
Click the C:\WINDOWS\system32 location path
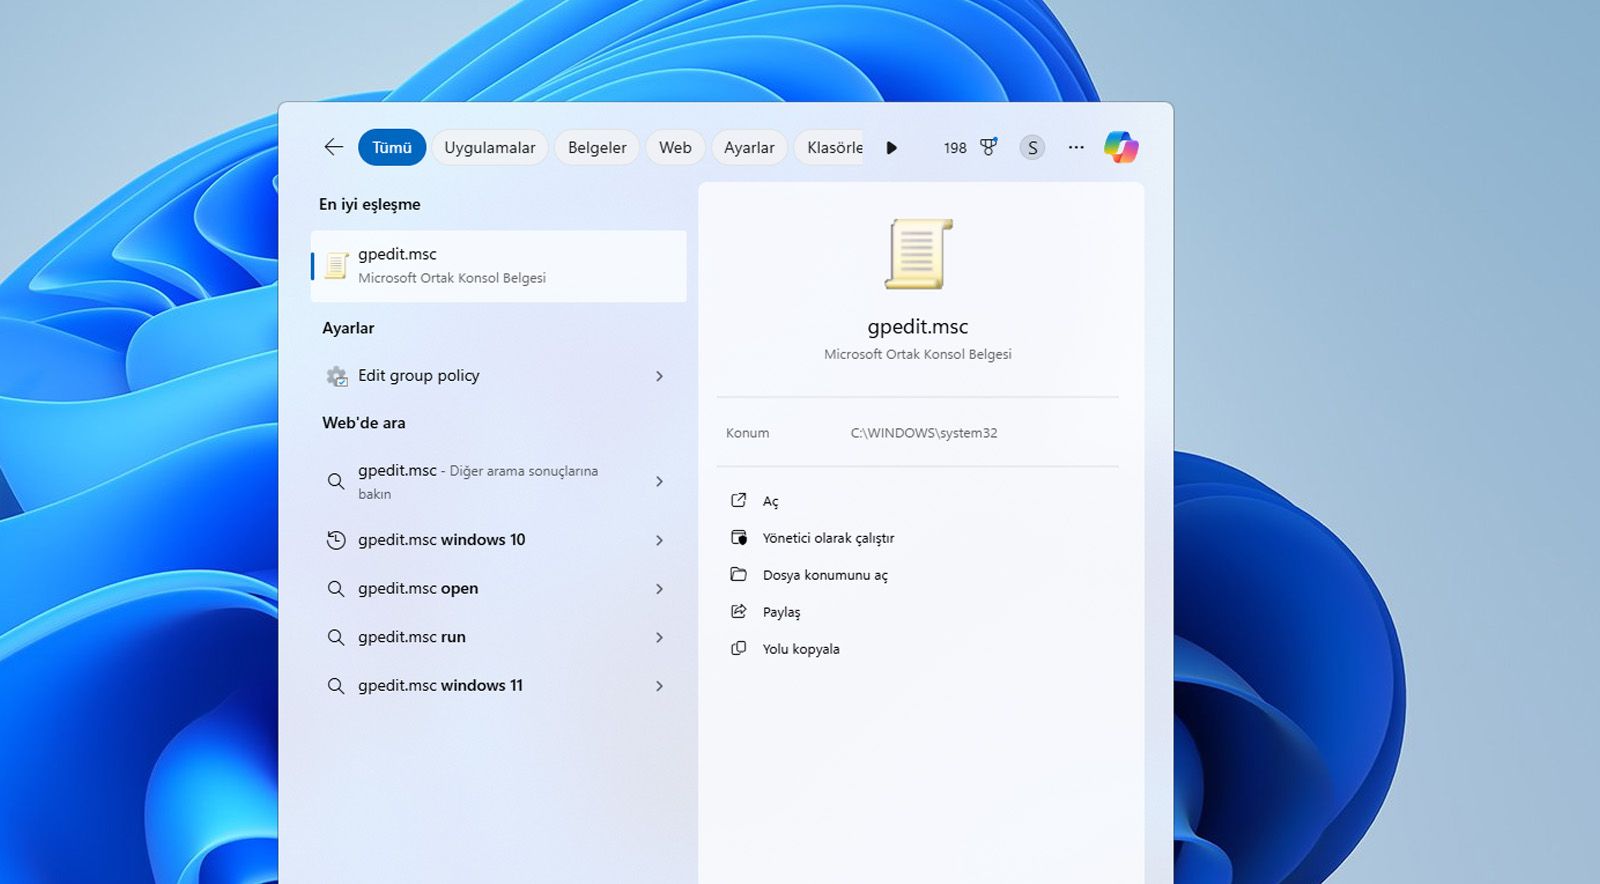pyautogui.click(x=924, y=433)
